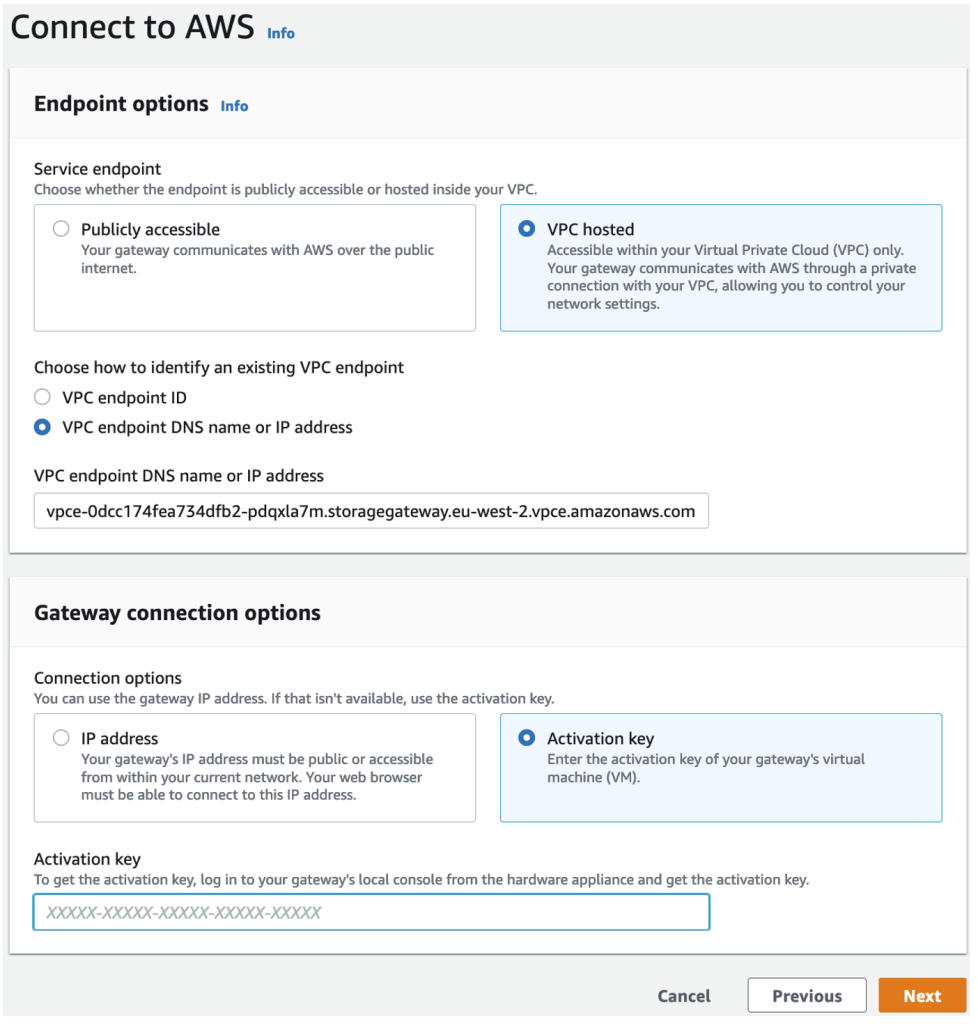Click the "Activation key" option card
The width and height of the screenshot is (978, 1024).
pyautogui.click(x=720, y=768)
